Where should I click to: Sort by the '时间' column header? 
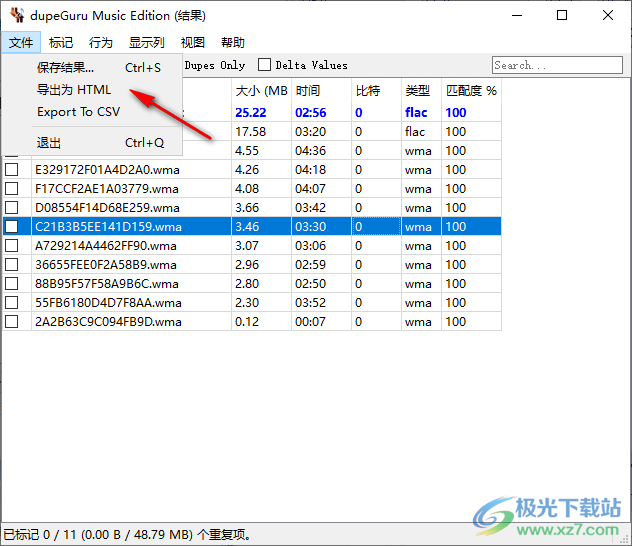click(x=320, y=90)
